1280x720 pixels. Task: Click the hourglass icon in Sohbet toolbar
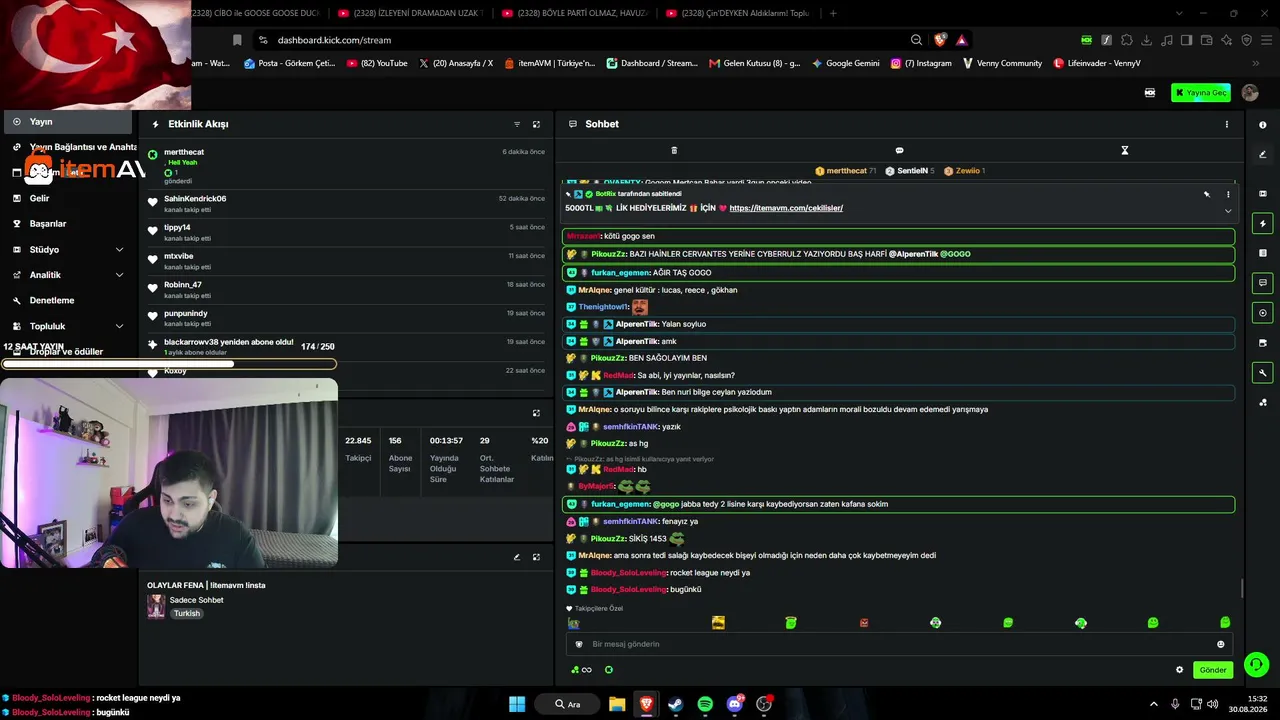(x=1124, y=150)
